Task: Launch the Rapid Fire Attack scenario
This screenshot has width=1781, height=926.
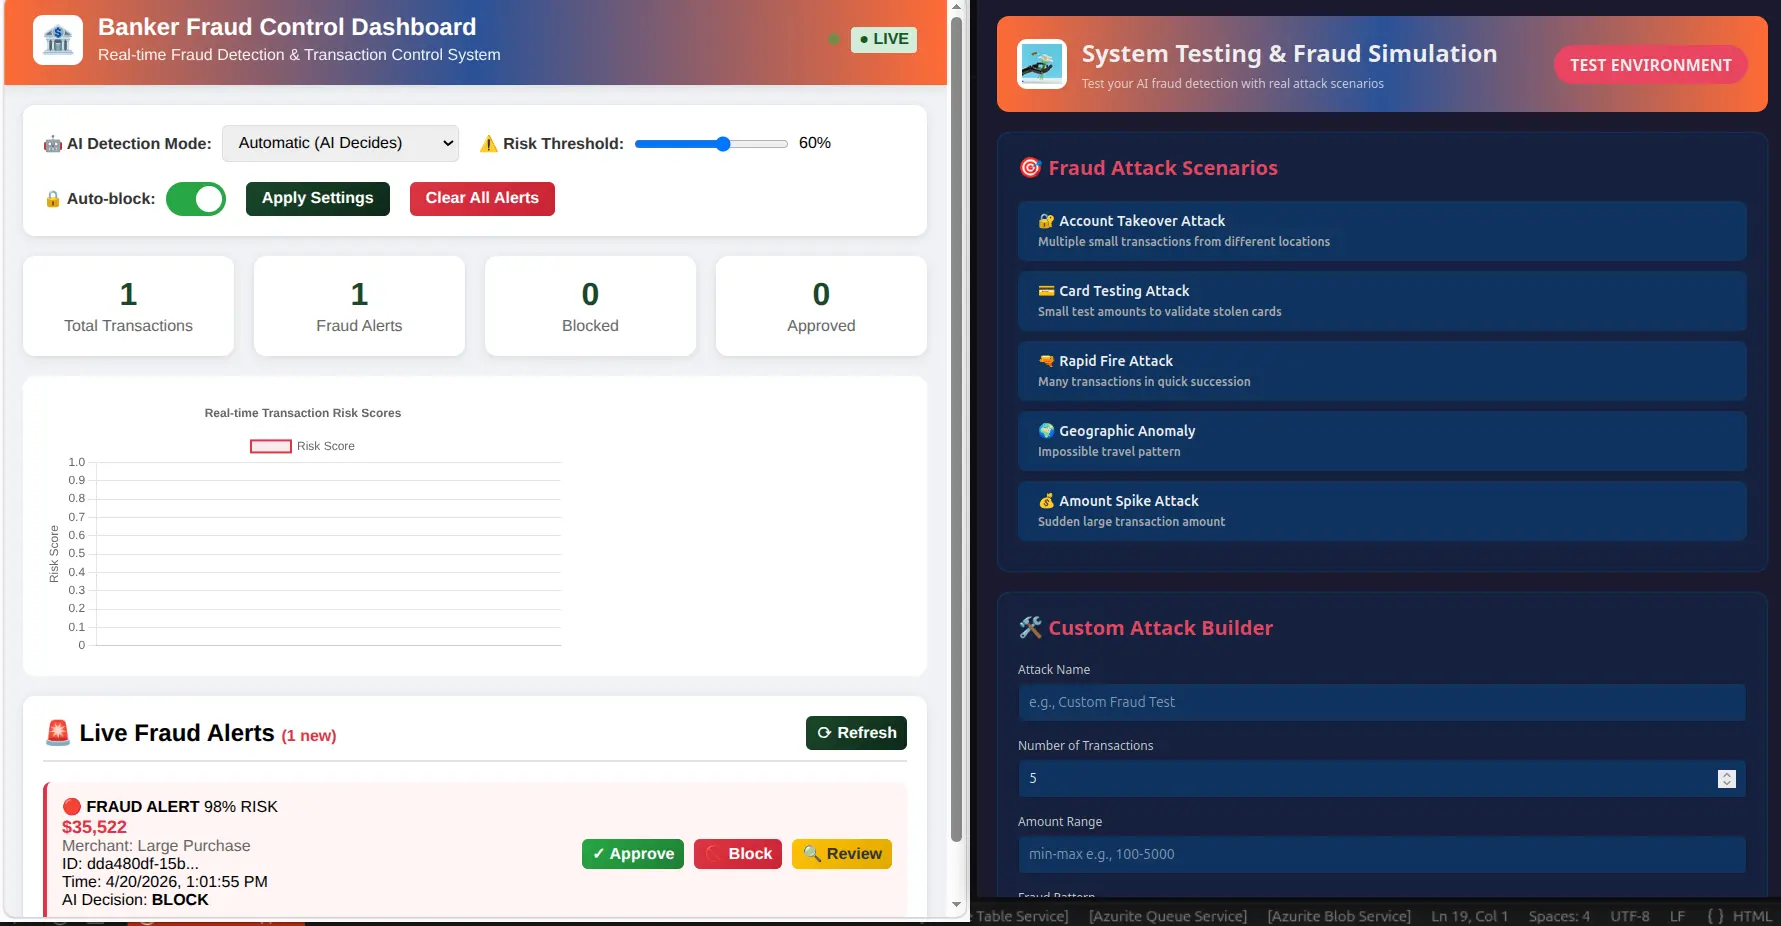Action: 1382,371
